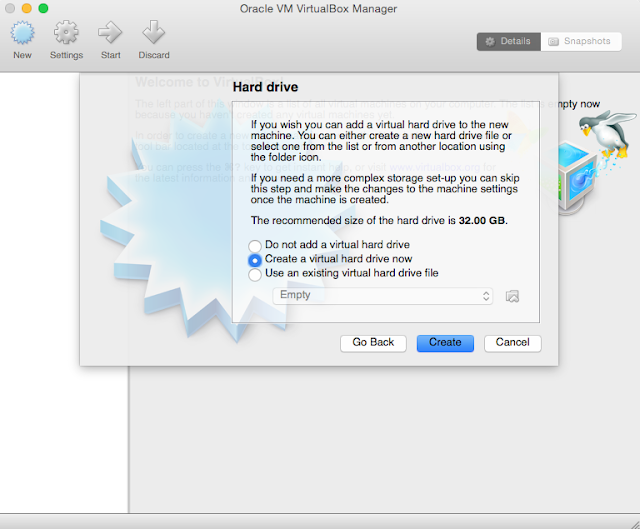Click the Go Back button

[373, 343]
